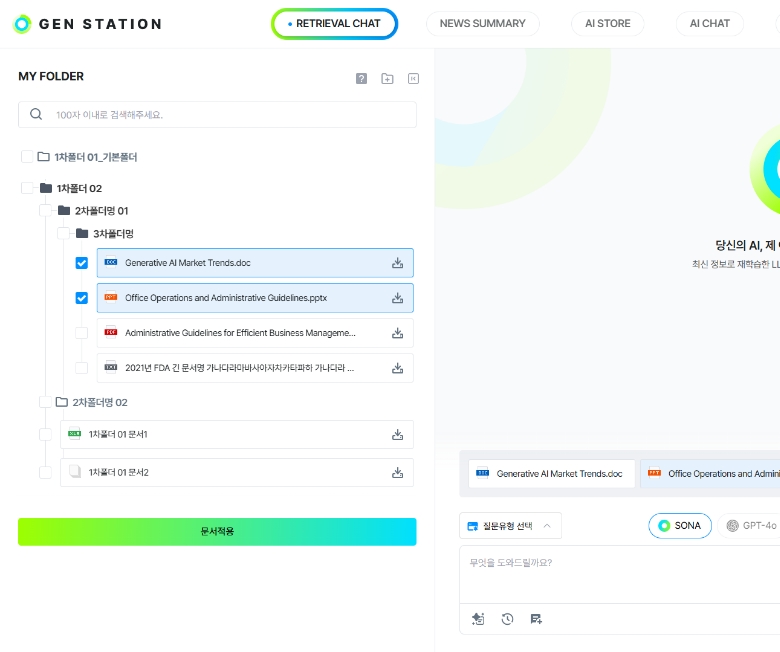This screenshot has width=780, height=652.
Task: Uncheck Generative AI Market Trends.doc checkbox
Action: (82, 263)
